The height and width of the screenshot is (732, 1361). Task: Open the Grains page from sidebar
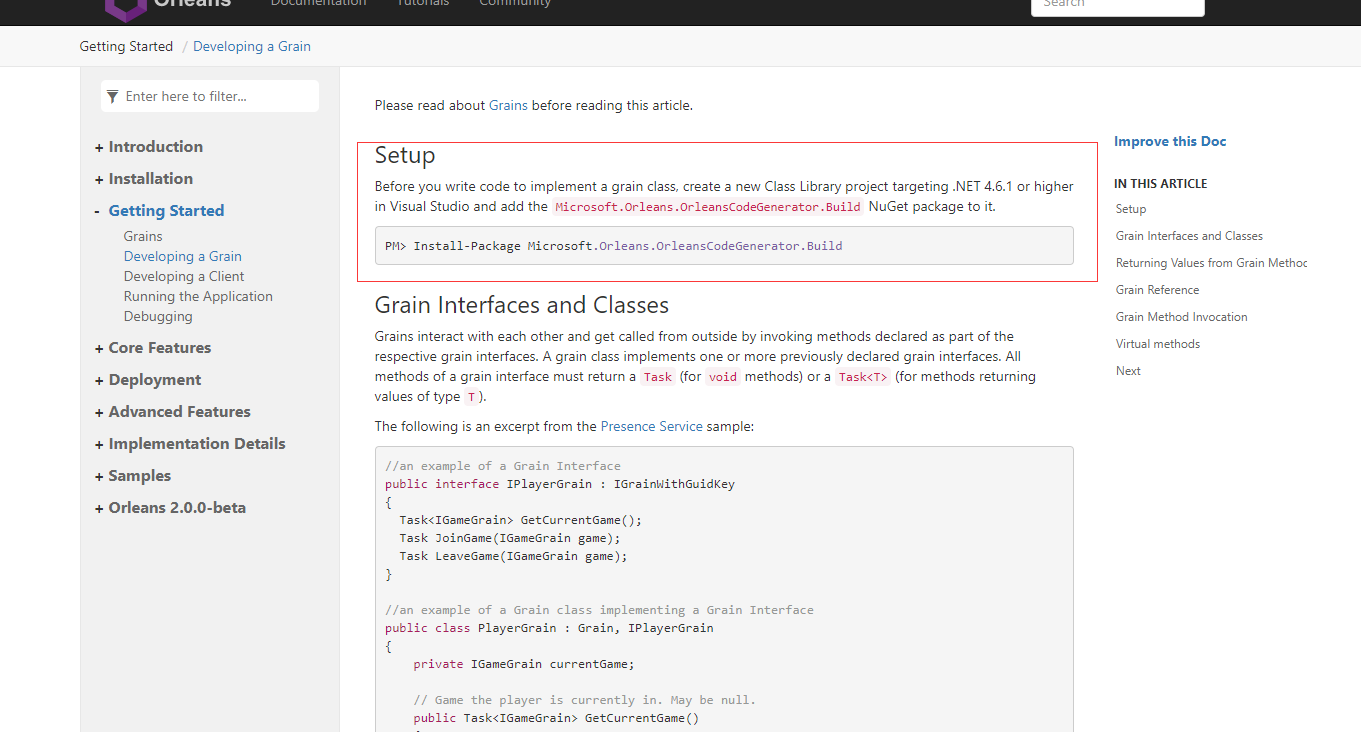142,235
